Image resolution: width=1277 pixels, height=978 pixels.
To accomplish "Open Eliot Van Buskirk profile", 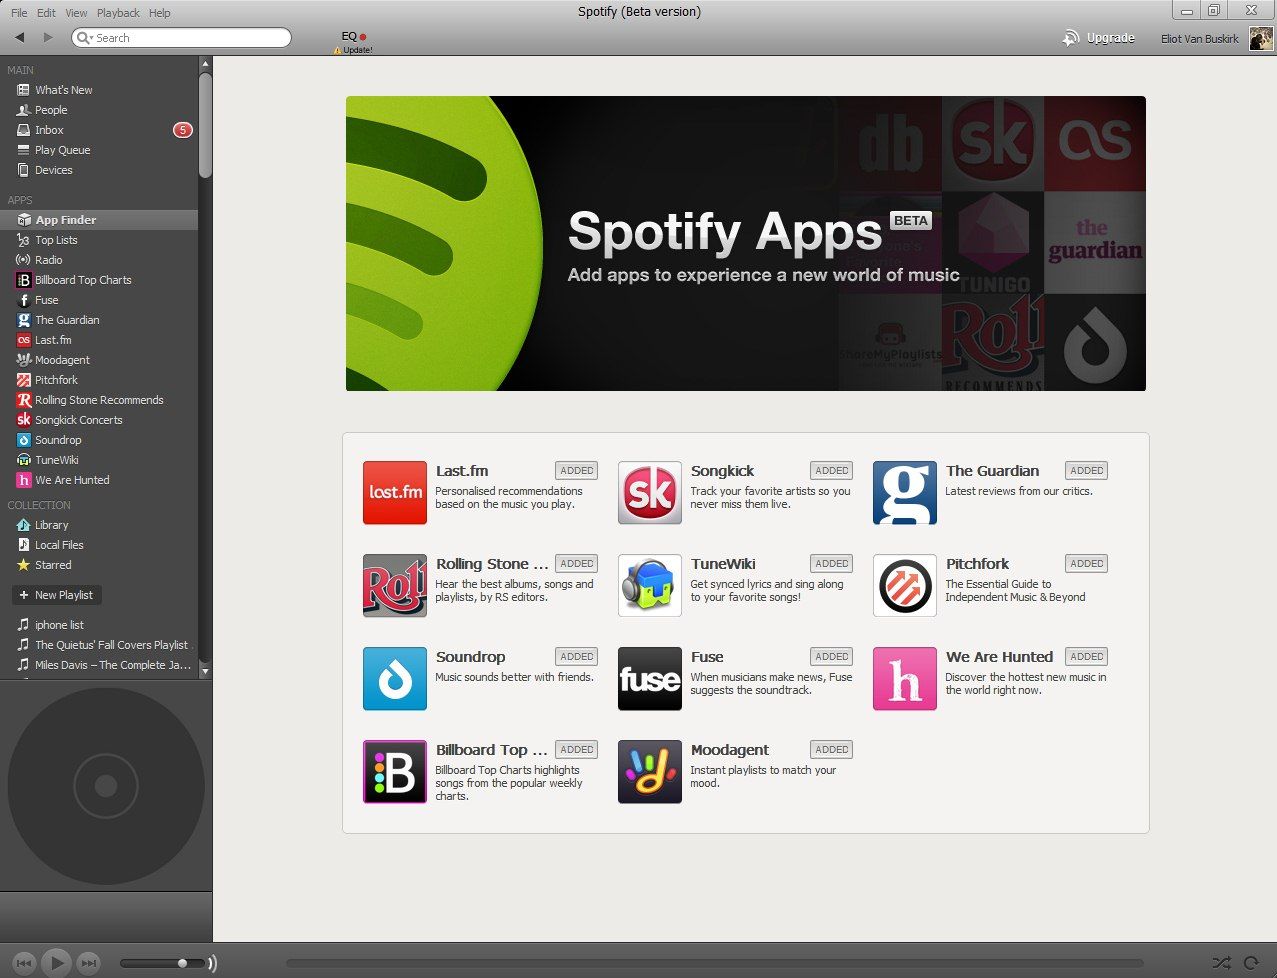I will pyautogui.click(x=1215, y=38).
